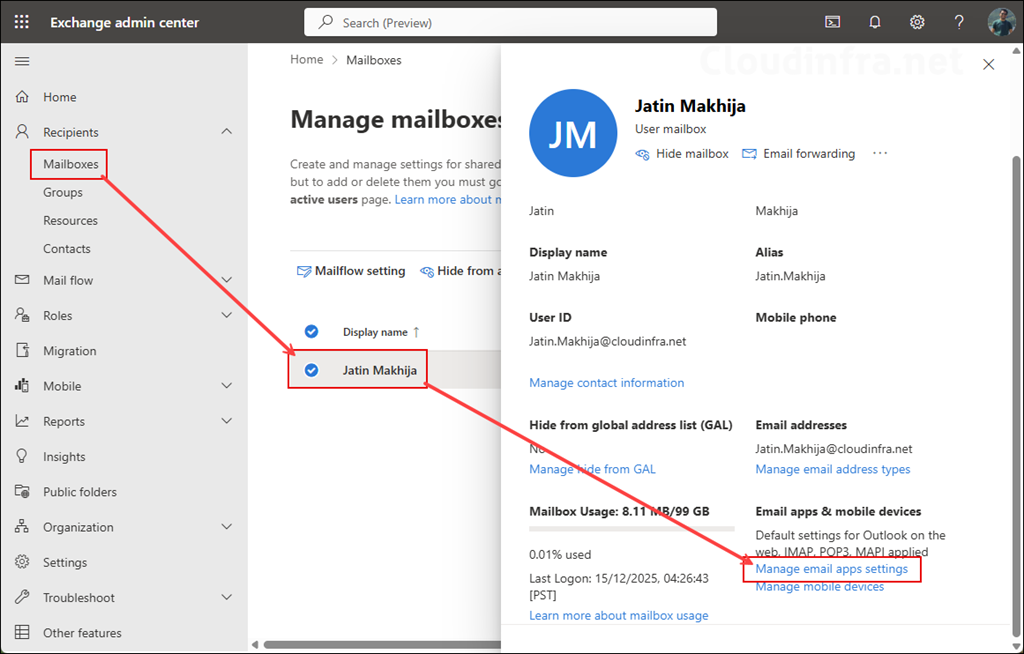
Task: Select Mailboxes under Recipients
Action: point(68,163)
